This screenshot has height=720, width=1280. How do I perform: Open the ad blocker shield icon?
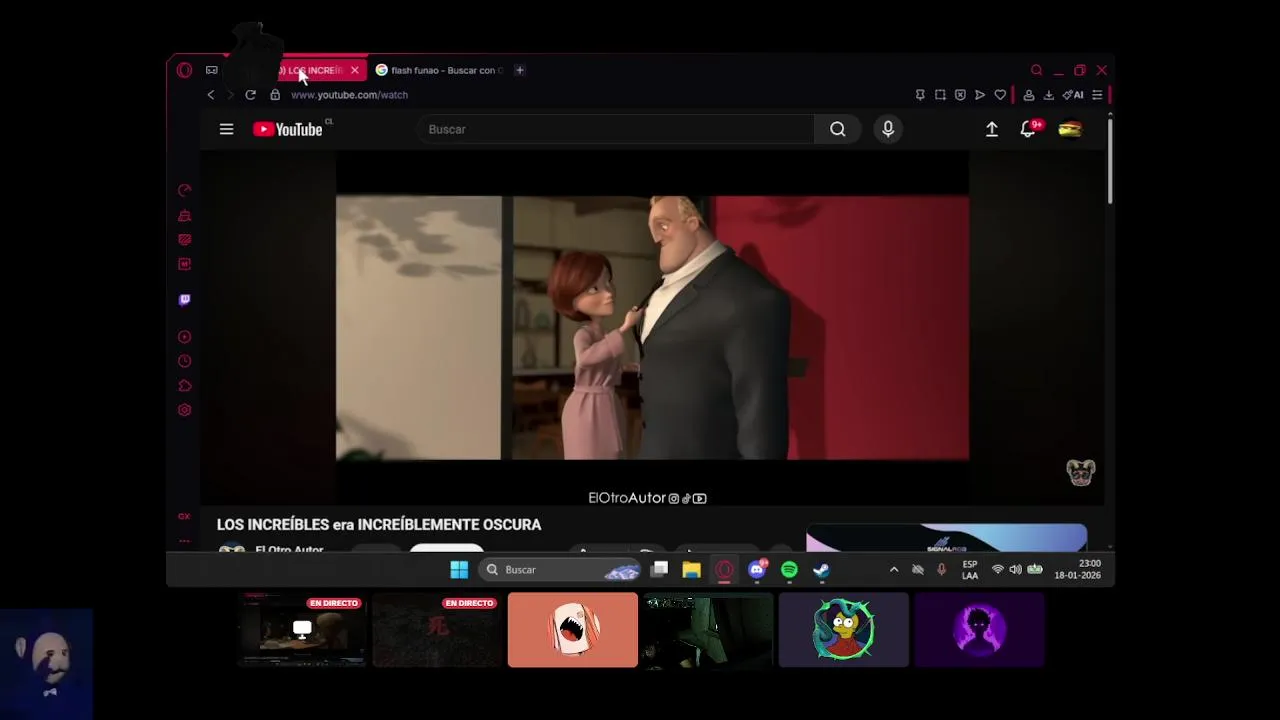point(960,95)
